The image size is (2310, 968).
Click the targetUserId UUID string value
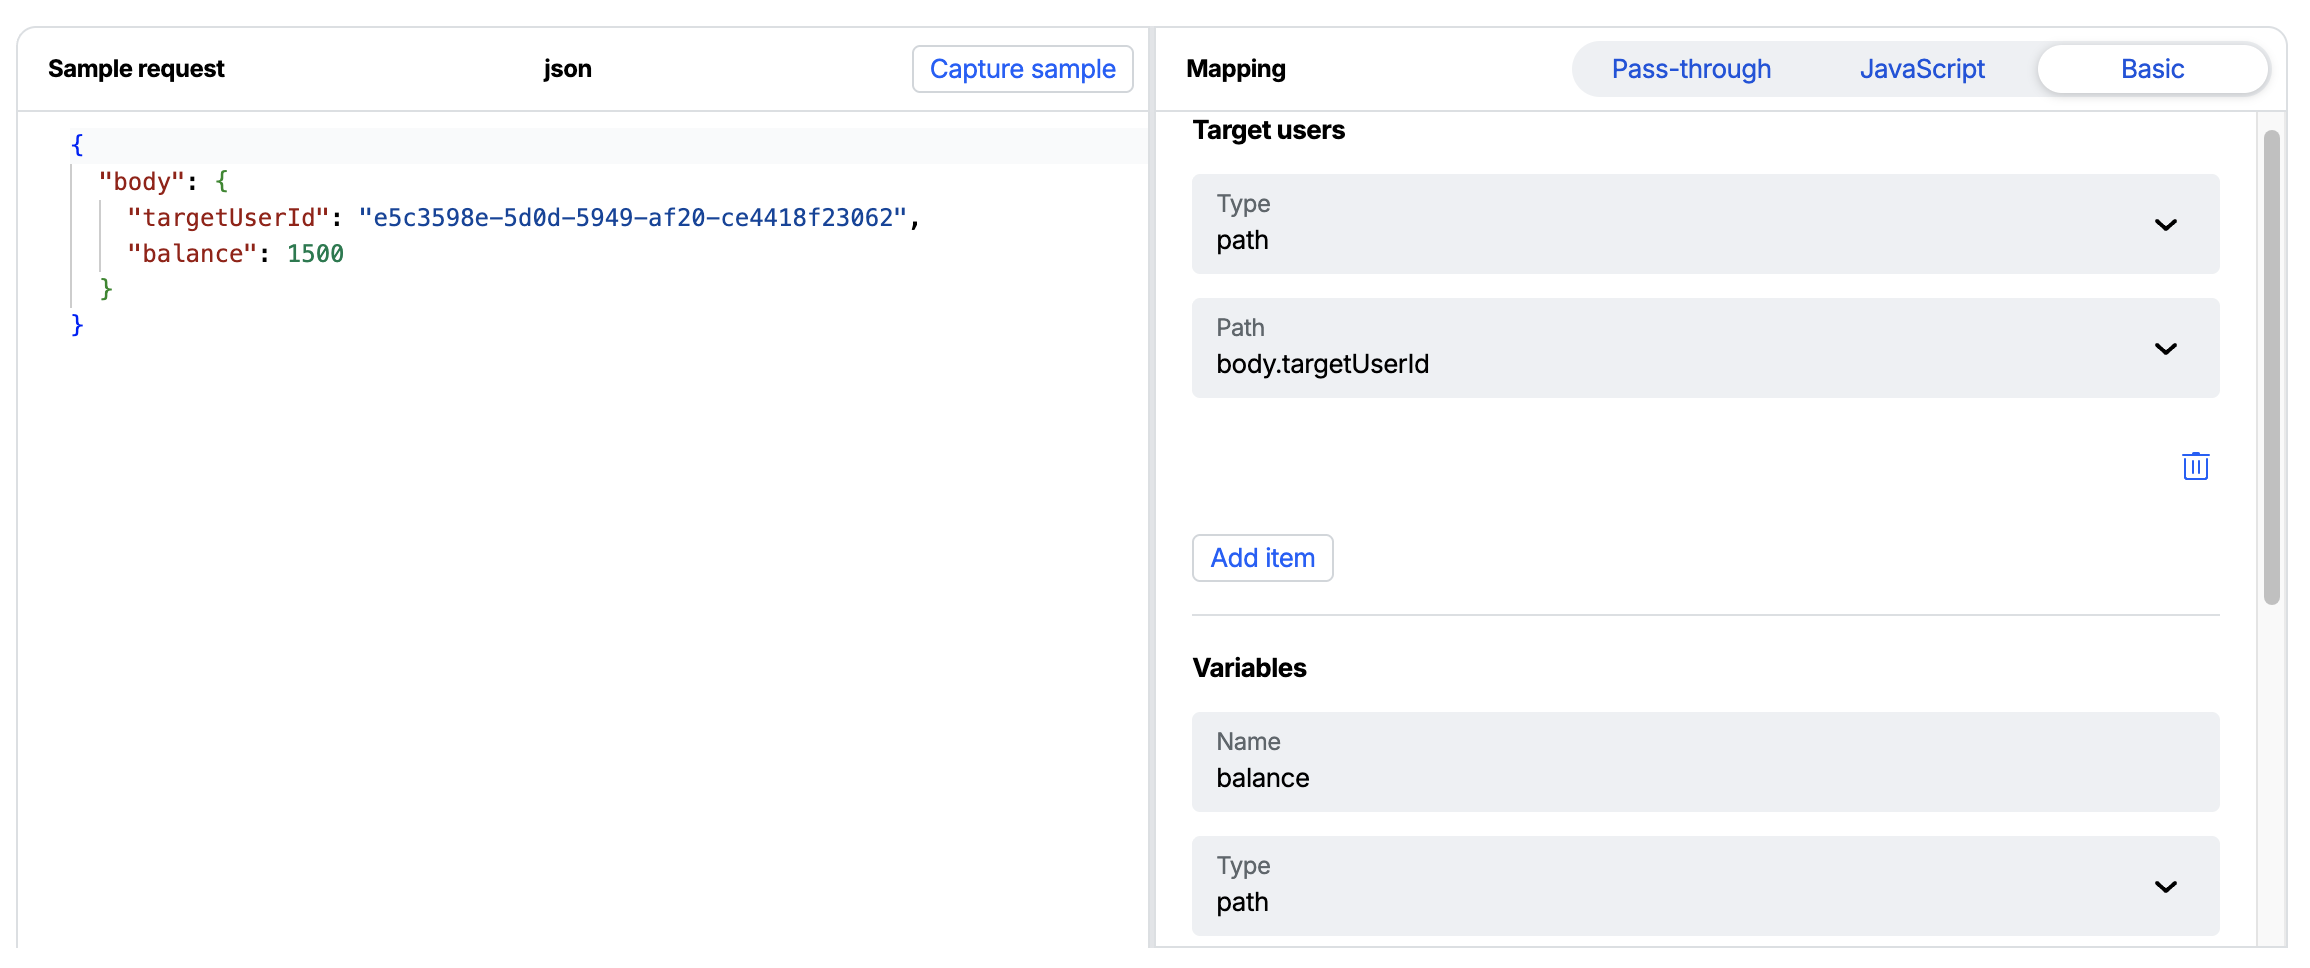coord(632,218)
